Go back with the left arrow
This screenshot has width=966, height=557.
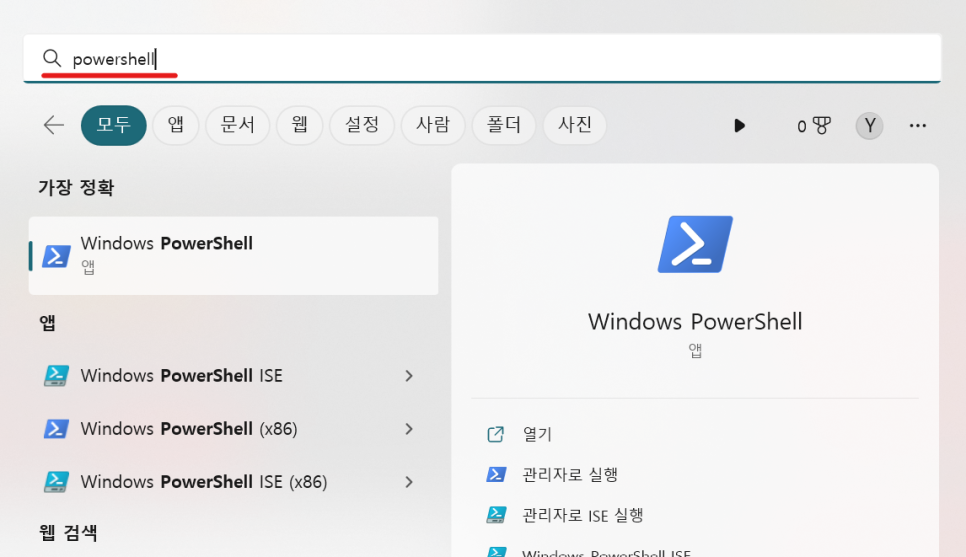point(54,125)
